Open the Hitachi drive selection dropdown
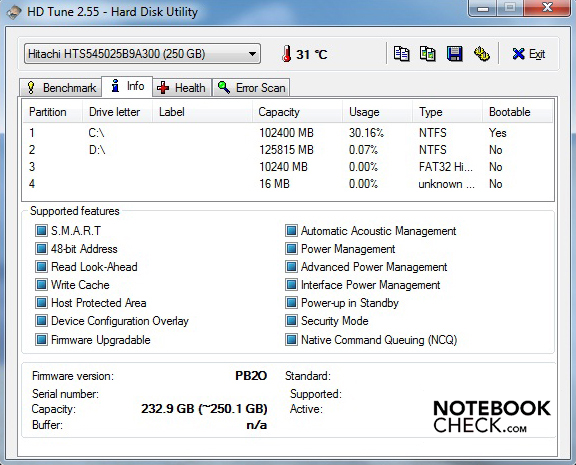The image size is (576, 465). pos(143,54)
